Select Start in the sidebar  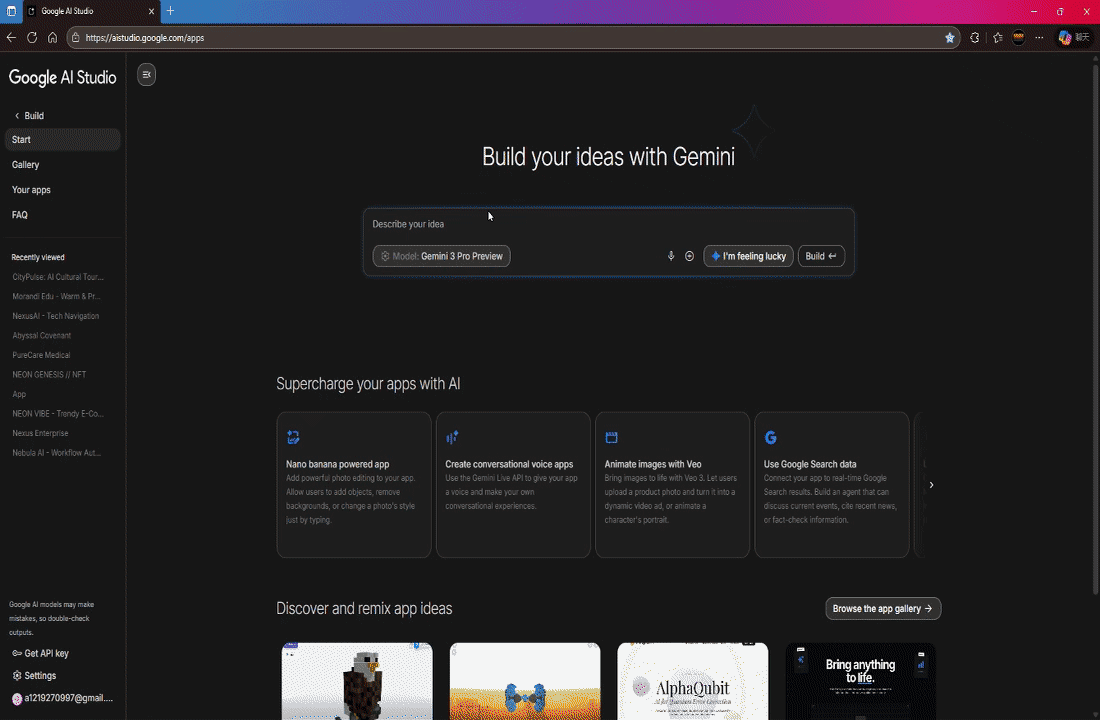pyautogui.click(x=62, y=140)
